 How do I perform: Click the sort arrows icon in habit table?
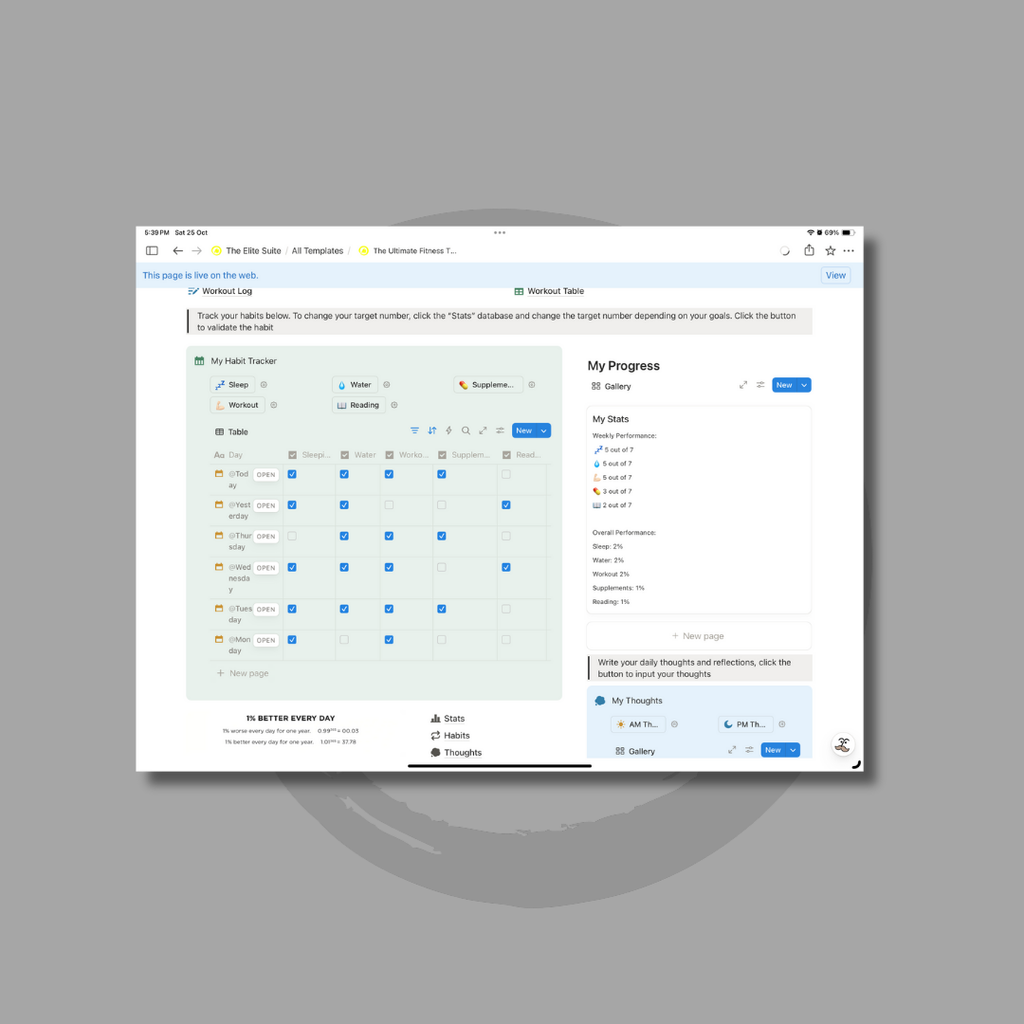[432, 431]
